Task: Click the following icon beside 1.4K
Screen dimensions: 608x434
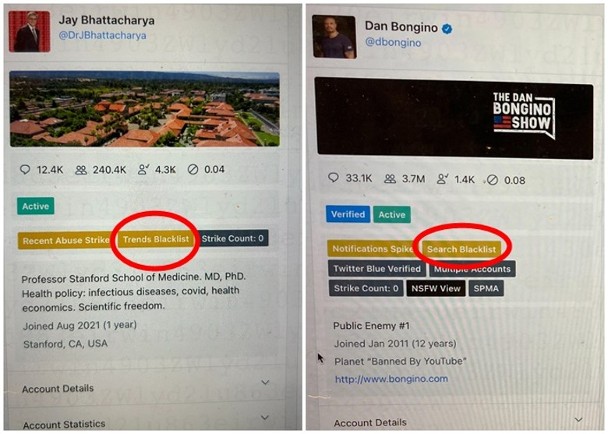Action: click(442, 179)
